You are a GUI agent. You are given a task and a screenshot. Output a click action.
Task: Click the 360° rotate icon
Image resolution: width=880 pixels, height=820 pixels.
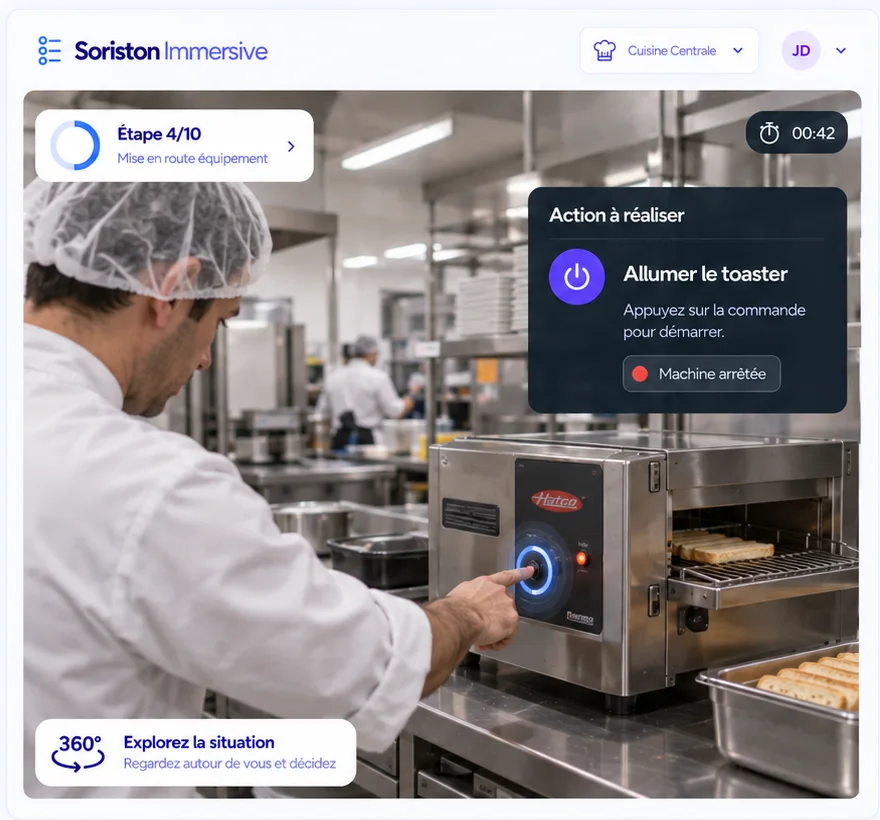pyautogui.click(x=78, y=753)
